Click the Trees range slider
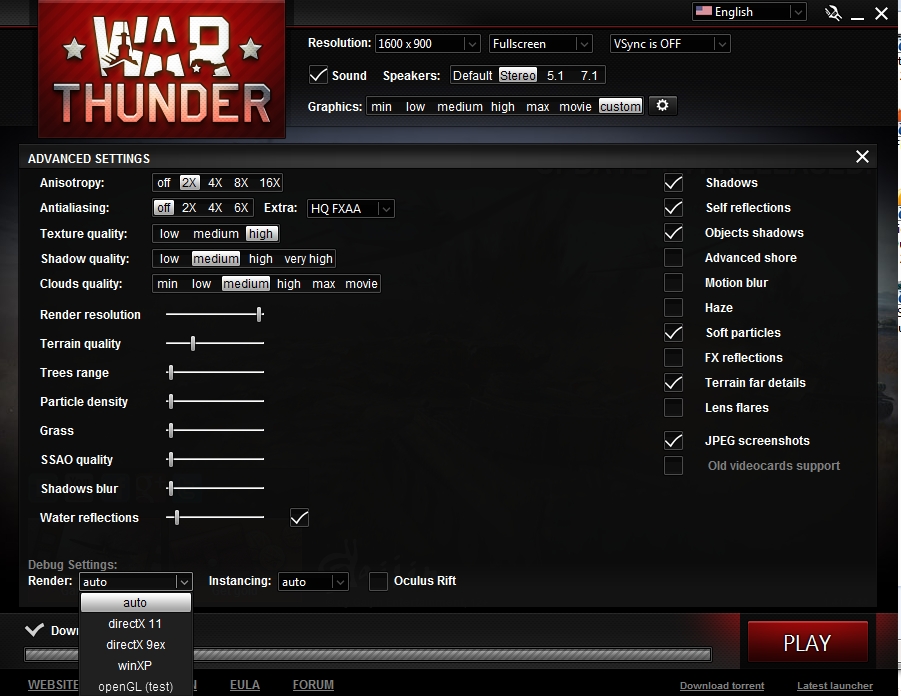This screenshot has width=901, height=696. 215,372
